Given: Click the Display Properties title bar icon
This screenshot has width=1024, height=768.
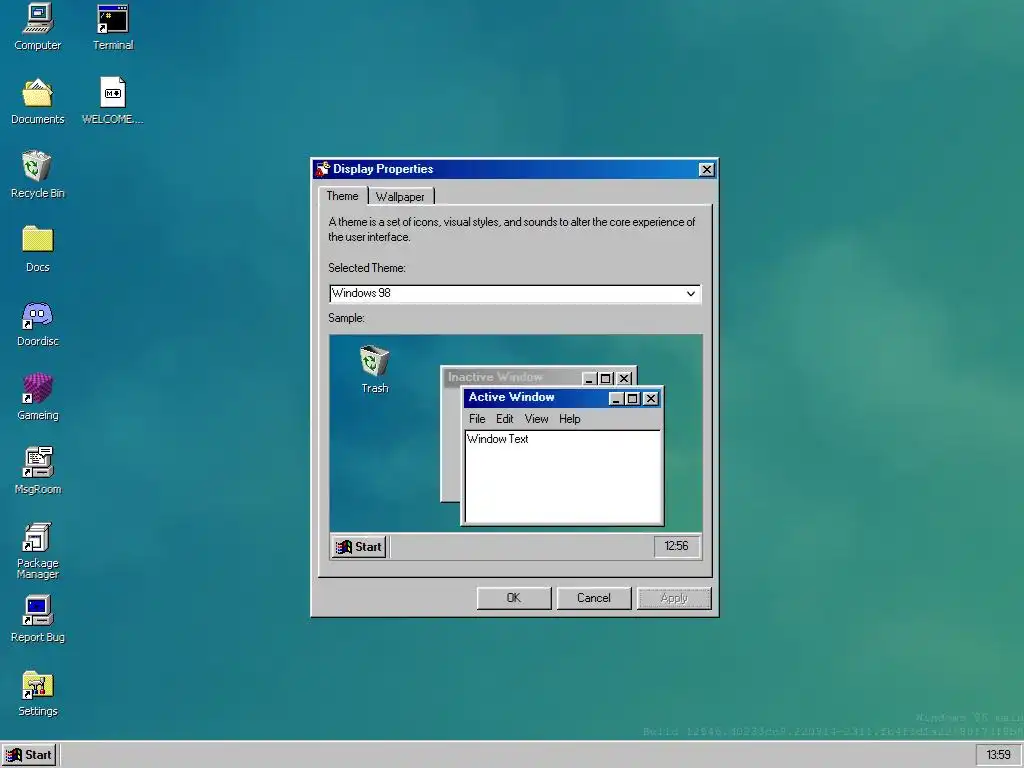Looking at the screenshot, I should pos(323,169).
